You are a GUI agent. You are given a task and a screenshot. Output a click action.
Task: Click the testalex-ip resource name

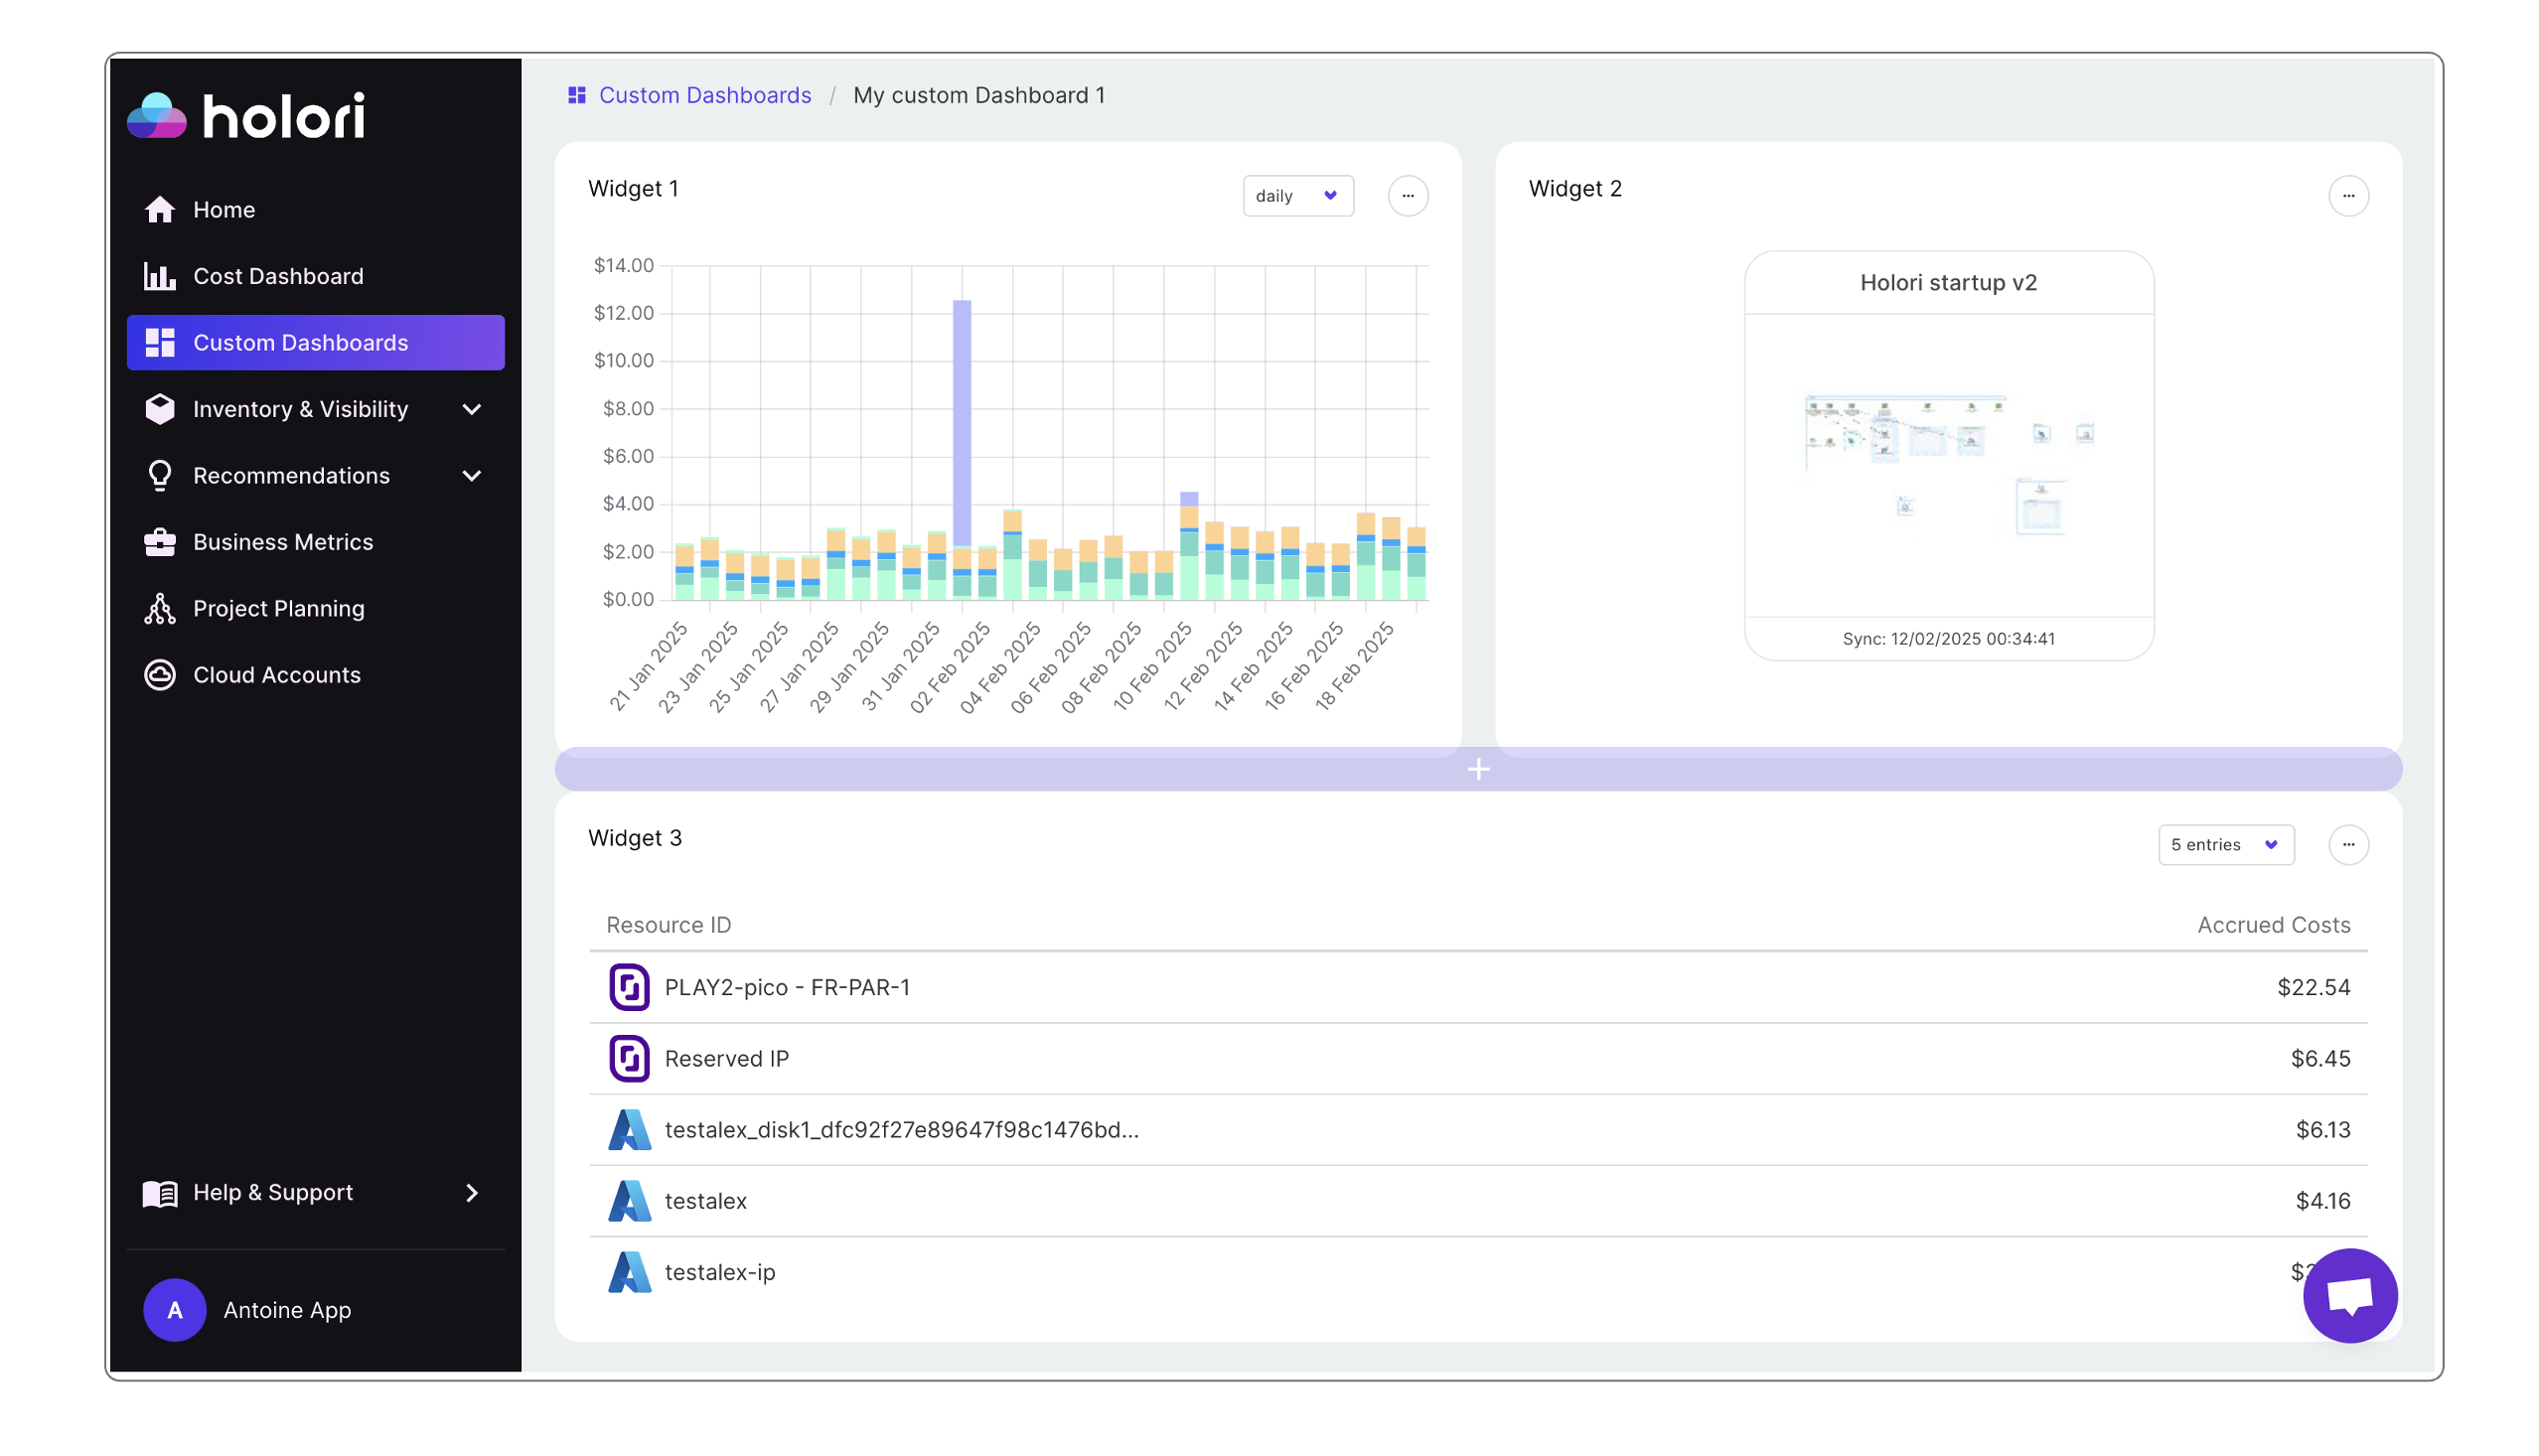(x=720, y=1272)
